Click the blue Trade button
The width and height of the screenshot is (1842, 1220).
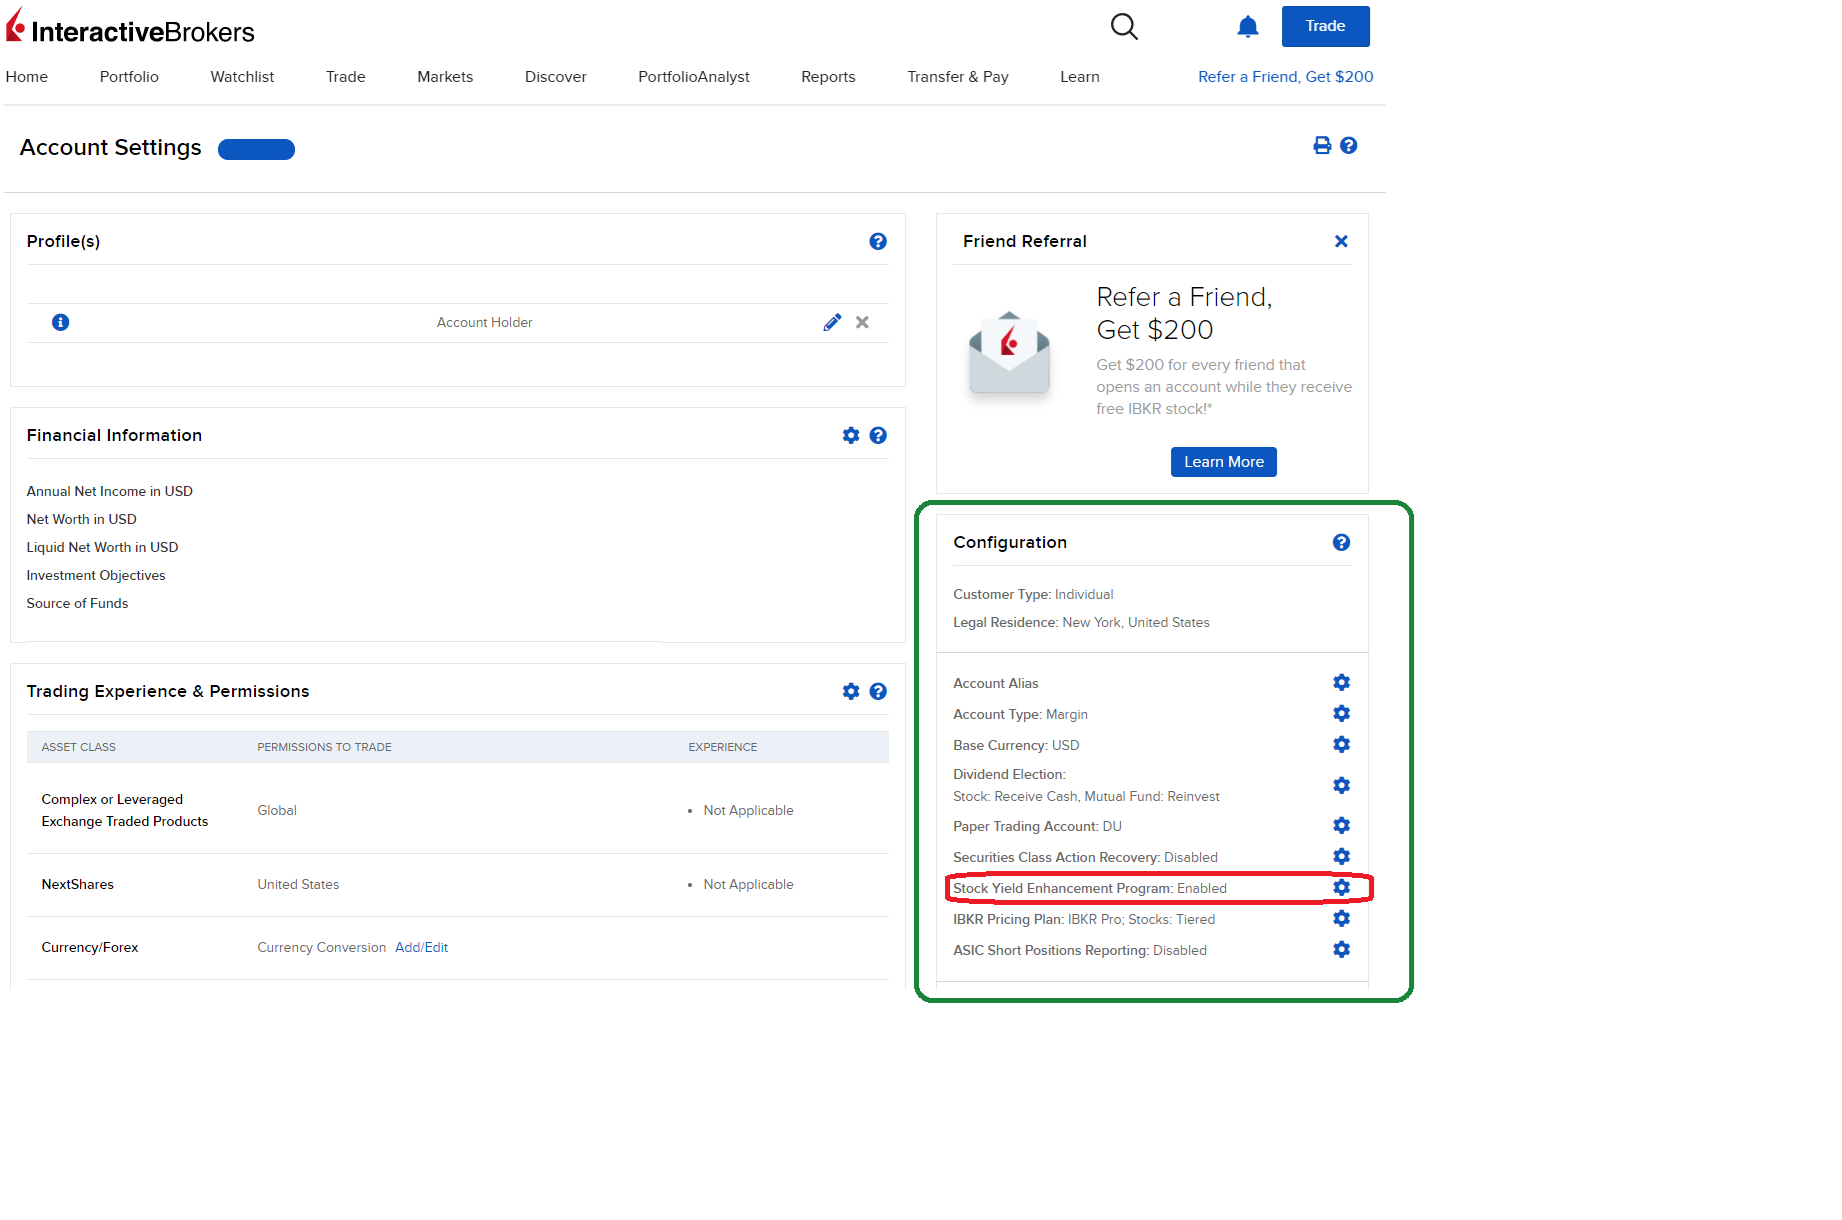[x=1325, y=26]
